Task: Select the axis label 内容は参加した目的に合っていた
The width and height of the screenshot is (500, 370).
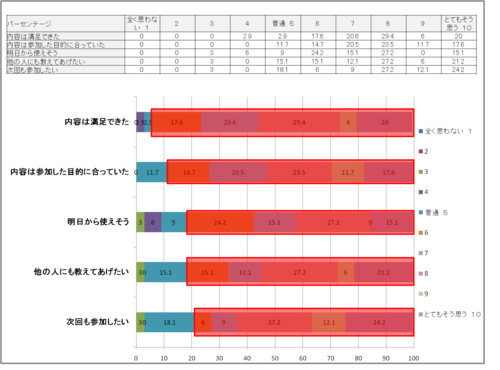Action: tap(70, 172)
